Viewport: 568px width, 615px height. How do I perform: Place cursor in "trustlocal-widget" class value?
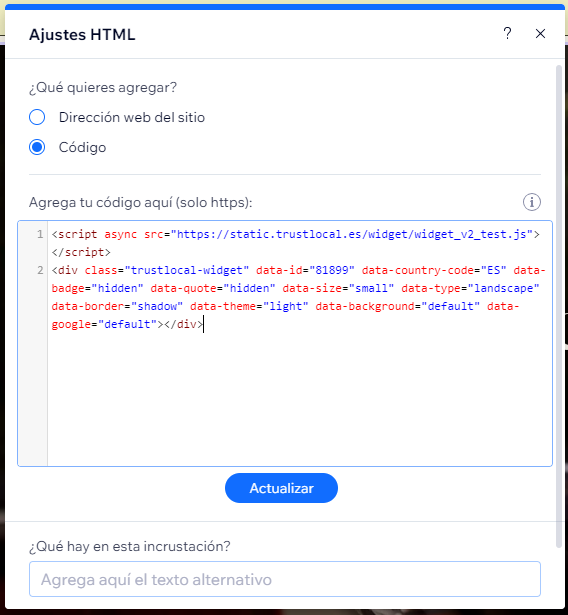click(187, 270)
